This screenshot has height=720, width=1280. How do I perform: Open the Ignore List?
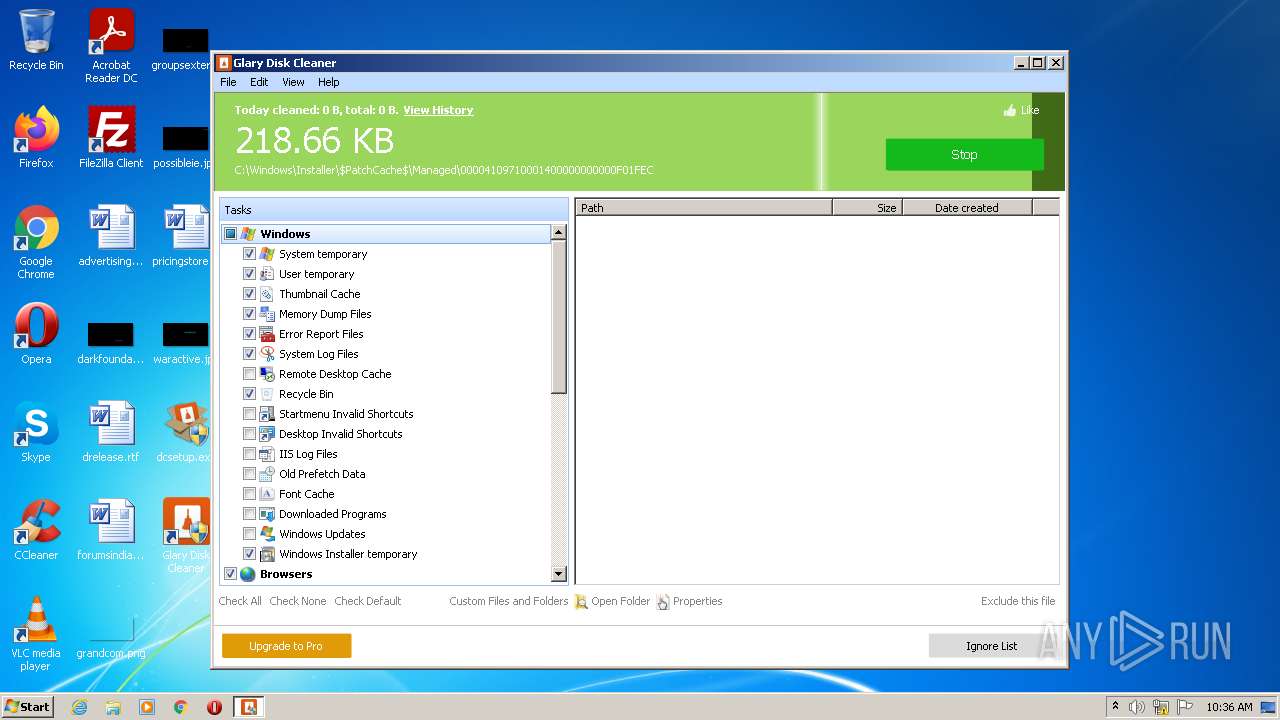991,646
